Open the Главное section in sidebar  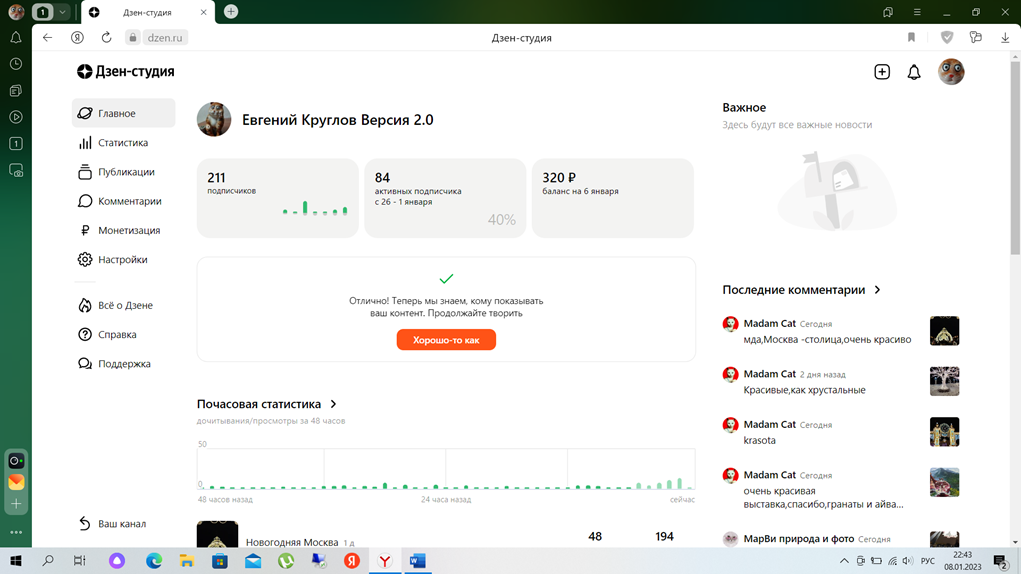(x=123, y=113)
